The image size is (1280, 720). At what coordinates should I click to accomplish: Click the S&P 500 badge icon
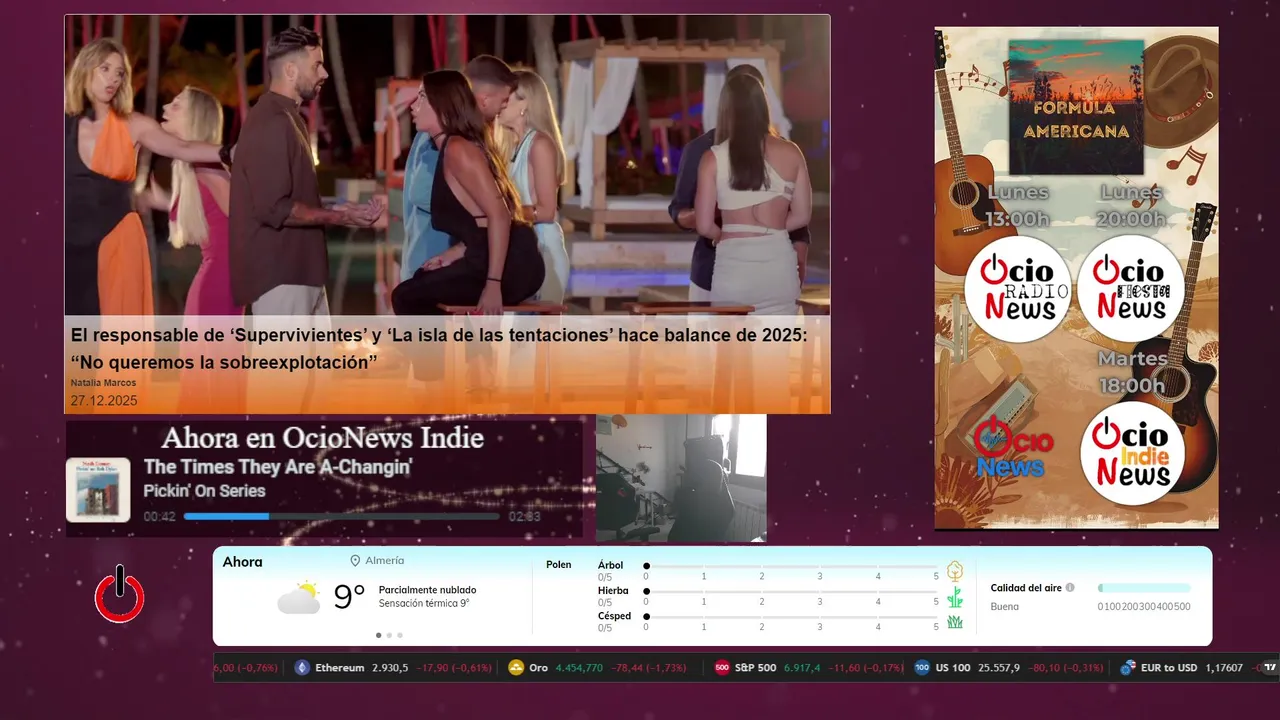[722, 668]
